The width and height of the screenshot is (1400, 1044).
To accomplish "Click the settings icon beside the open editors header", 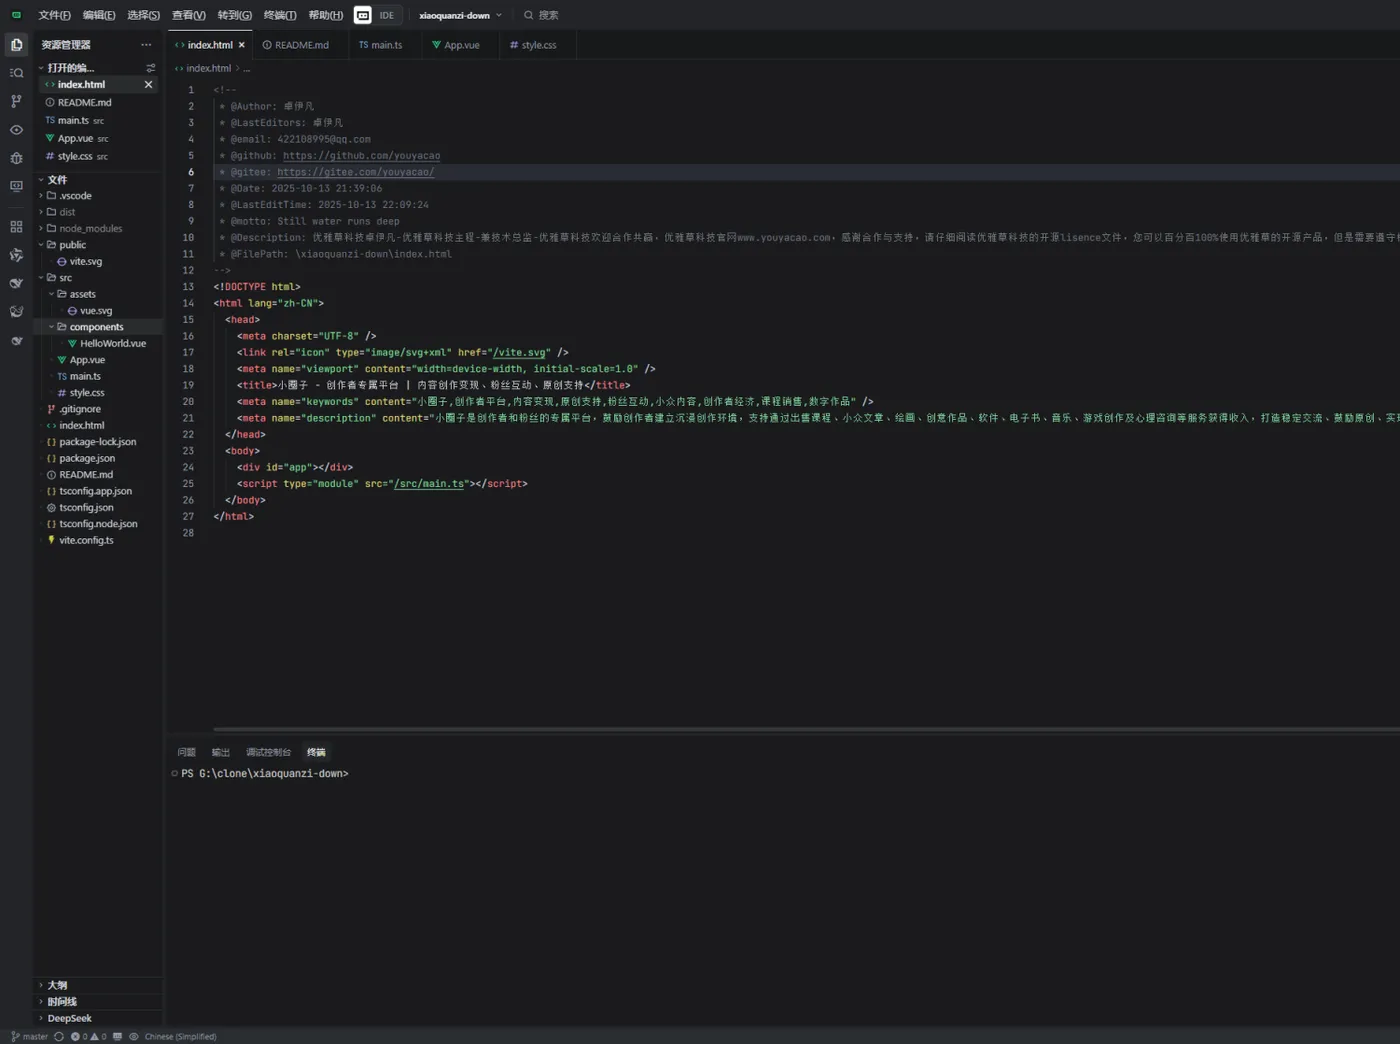I will (x=151, y=68).
